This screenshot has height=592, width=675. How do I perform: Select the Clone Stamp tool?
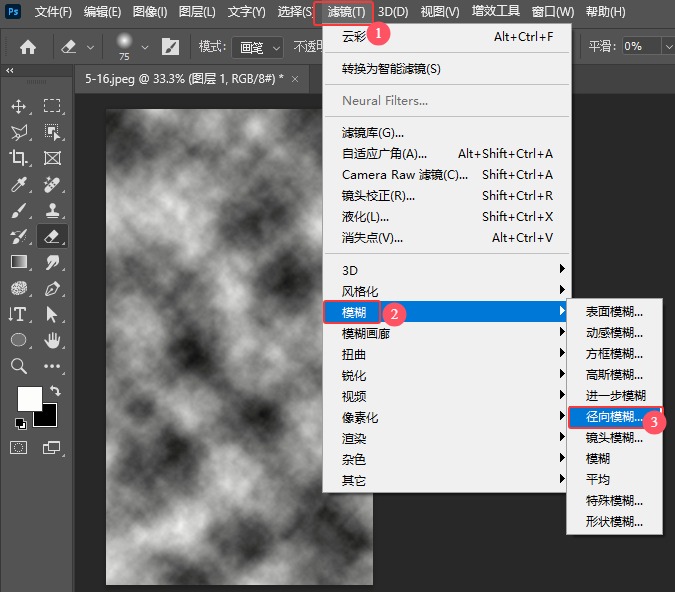[x=52, y=211]
